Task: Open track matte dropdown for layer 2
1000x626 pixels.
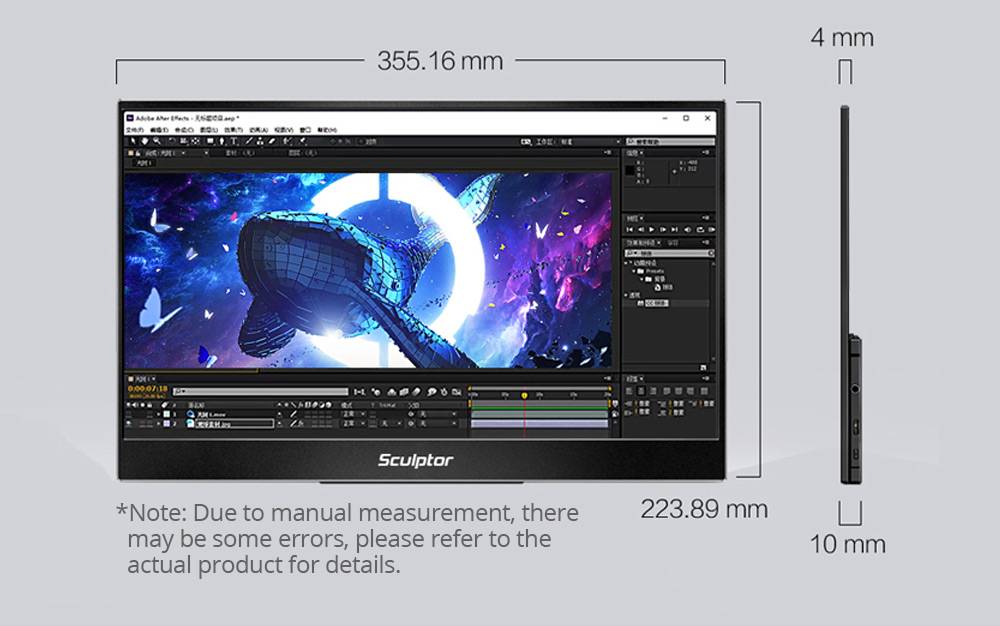Action: (x=390, y=424)
